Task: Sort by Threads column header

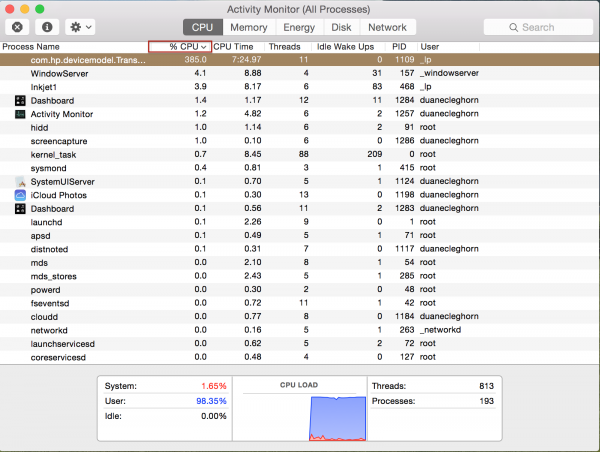Action: pyautogui.click(x=284, y=47)
